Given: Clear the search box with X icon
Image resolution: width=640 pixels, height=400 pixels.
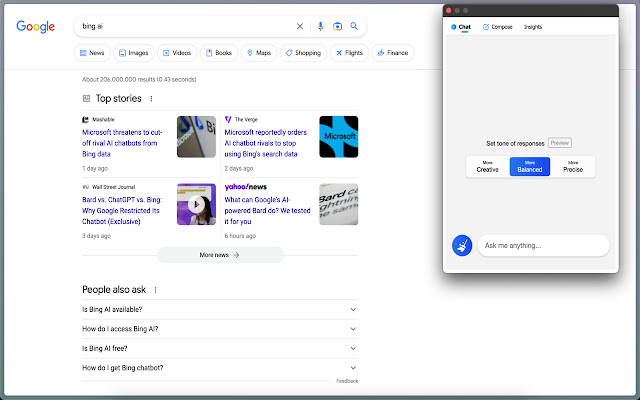Looking at the screenshot, I should click(300, 26).
